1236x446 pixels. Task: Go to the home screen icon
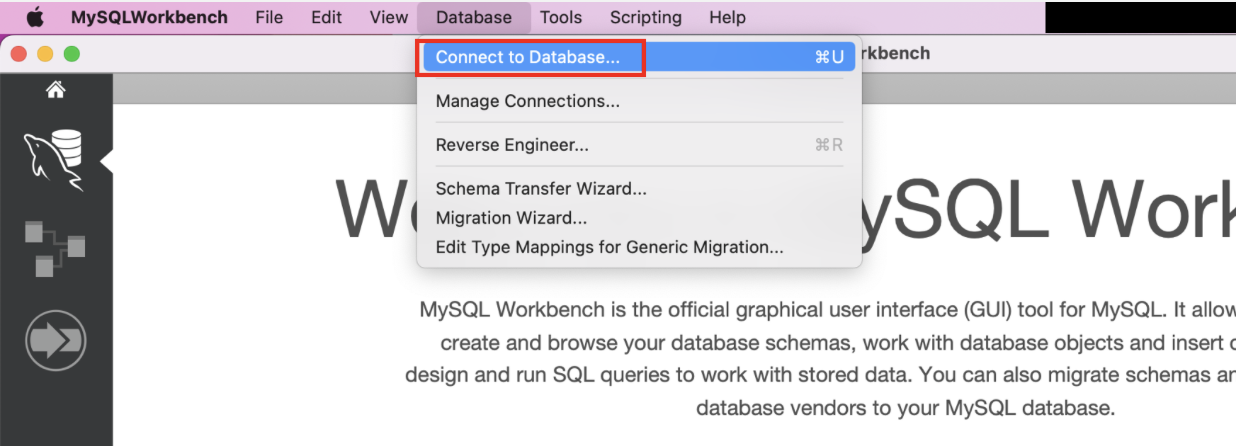tap(56, 90)
